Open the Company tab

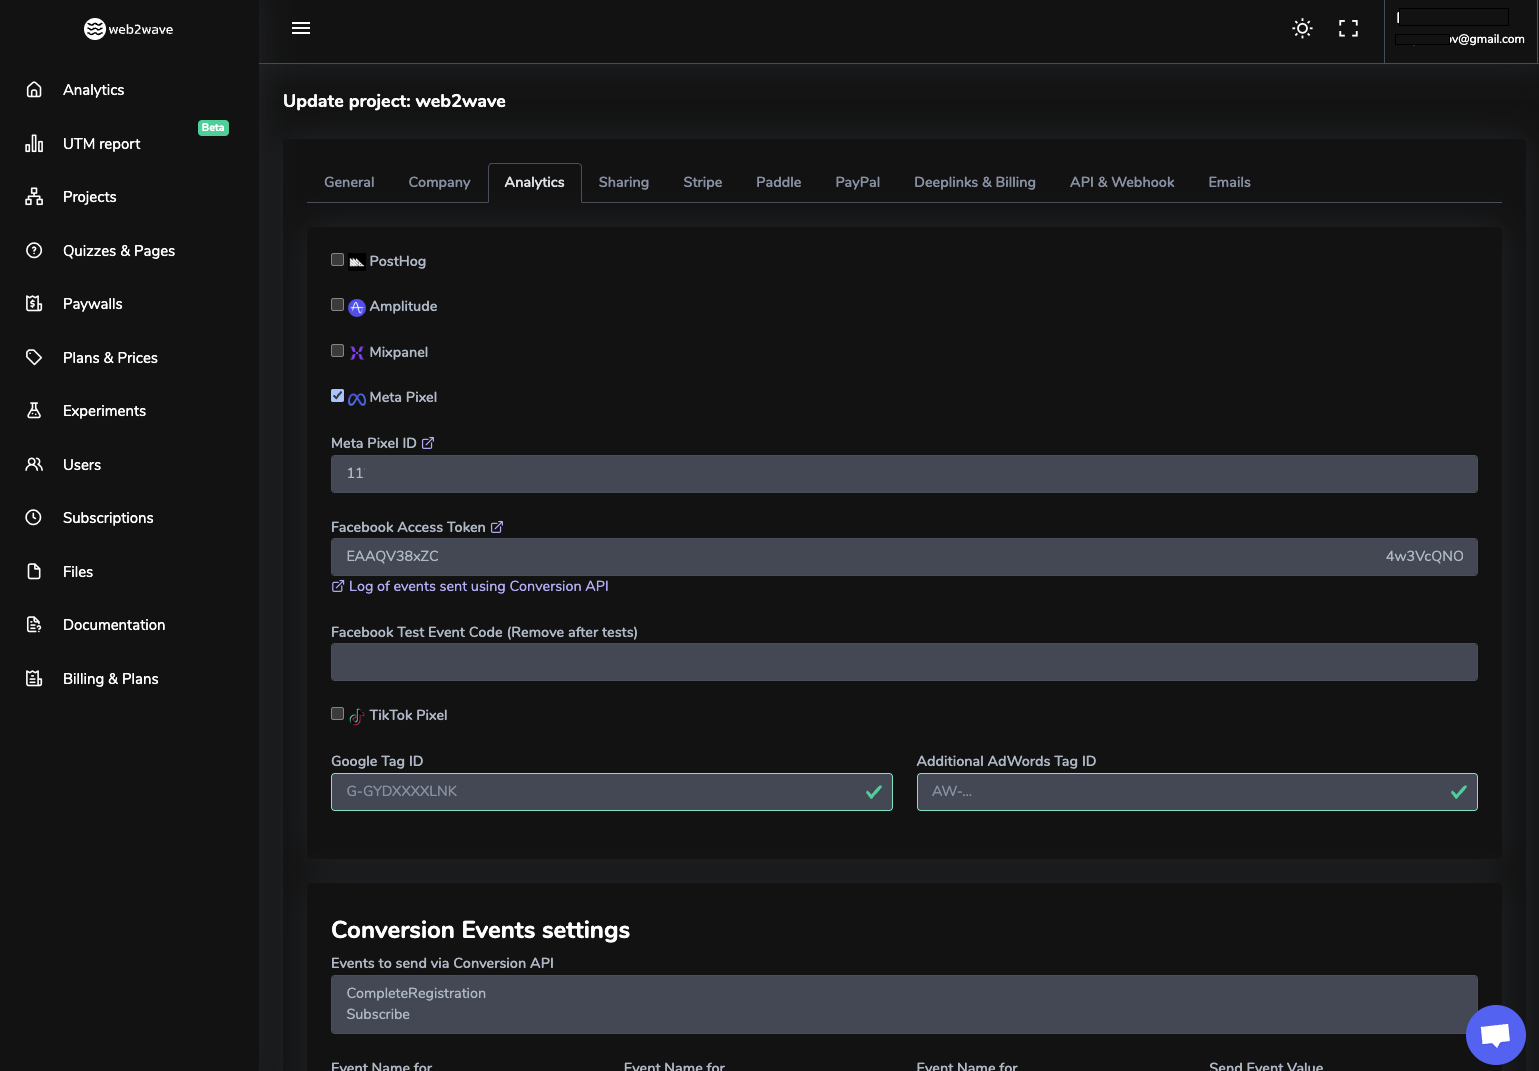439,182
